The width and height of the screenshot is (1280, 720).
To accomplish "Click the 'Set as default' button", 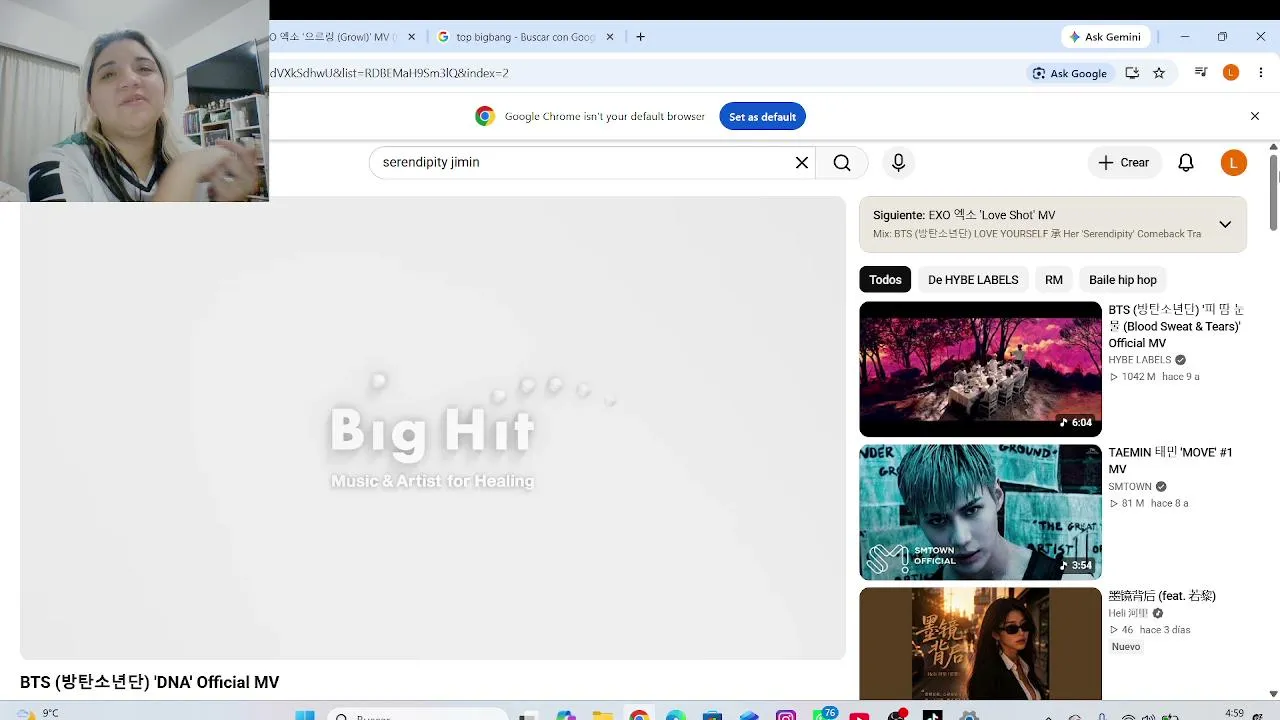I will (x=762, y=116).
